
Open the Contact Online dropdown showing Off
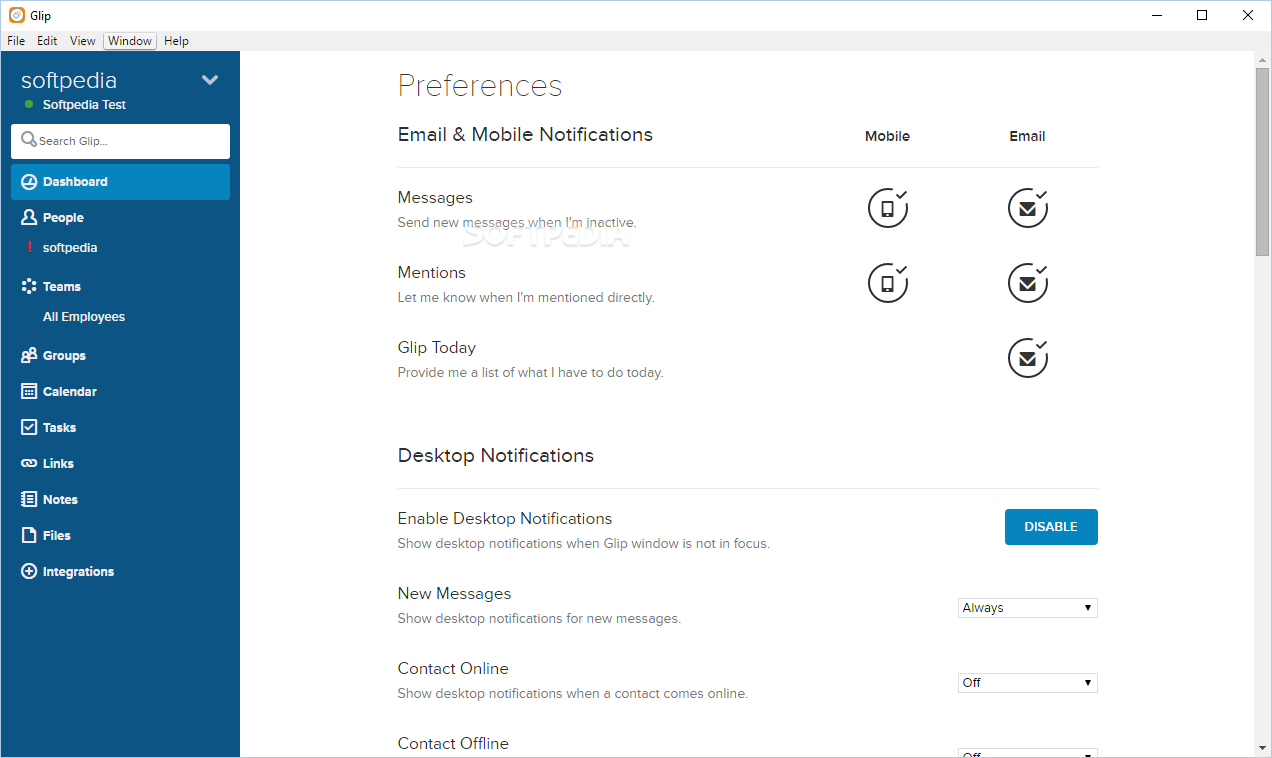click(1028, 683)
